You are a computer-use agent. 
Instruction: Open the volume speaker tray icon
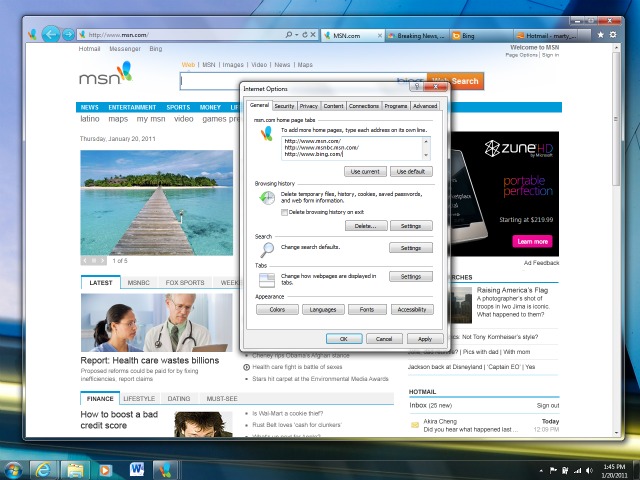[589, 471]
